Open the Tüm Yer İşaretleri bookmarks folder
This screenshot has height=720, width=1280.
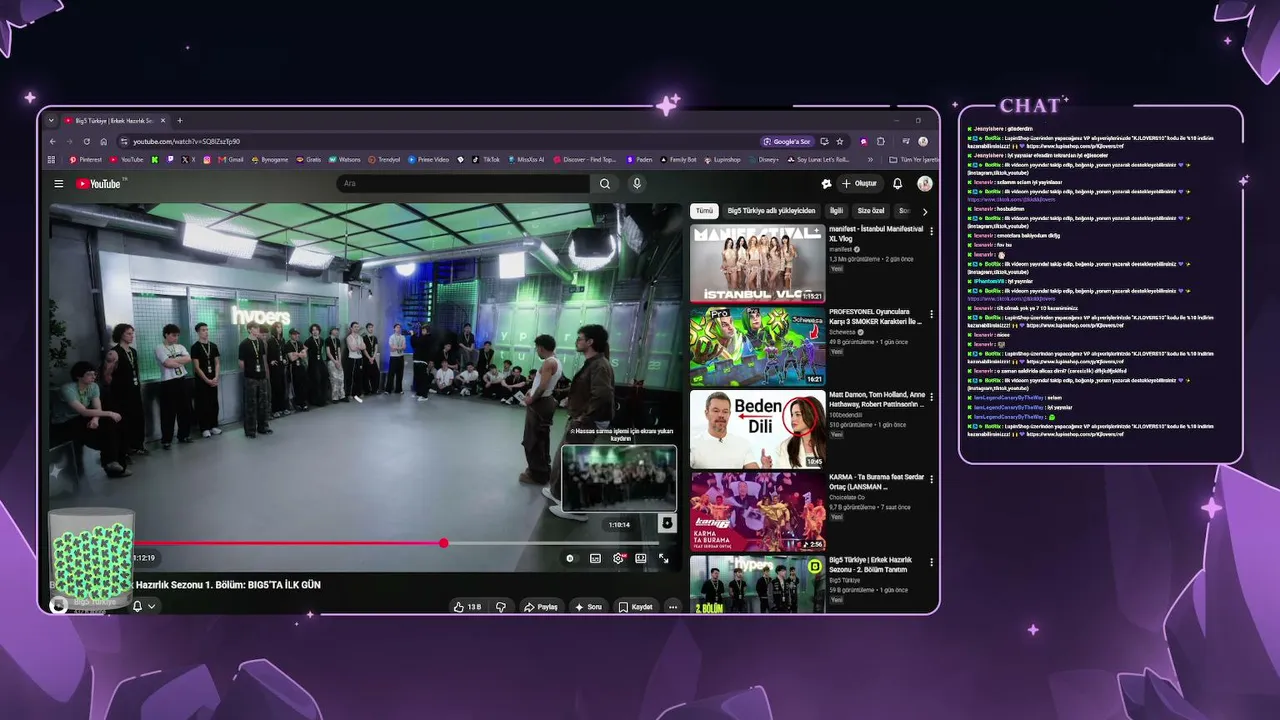pyautogui.click(x=914, y=159)
